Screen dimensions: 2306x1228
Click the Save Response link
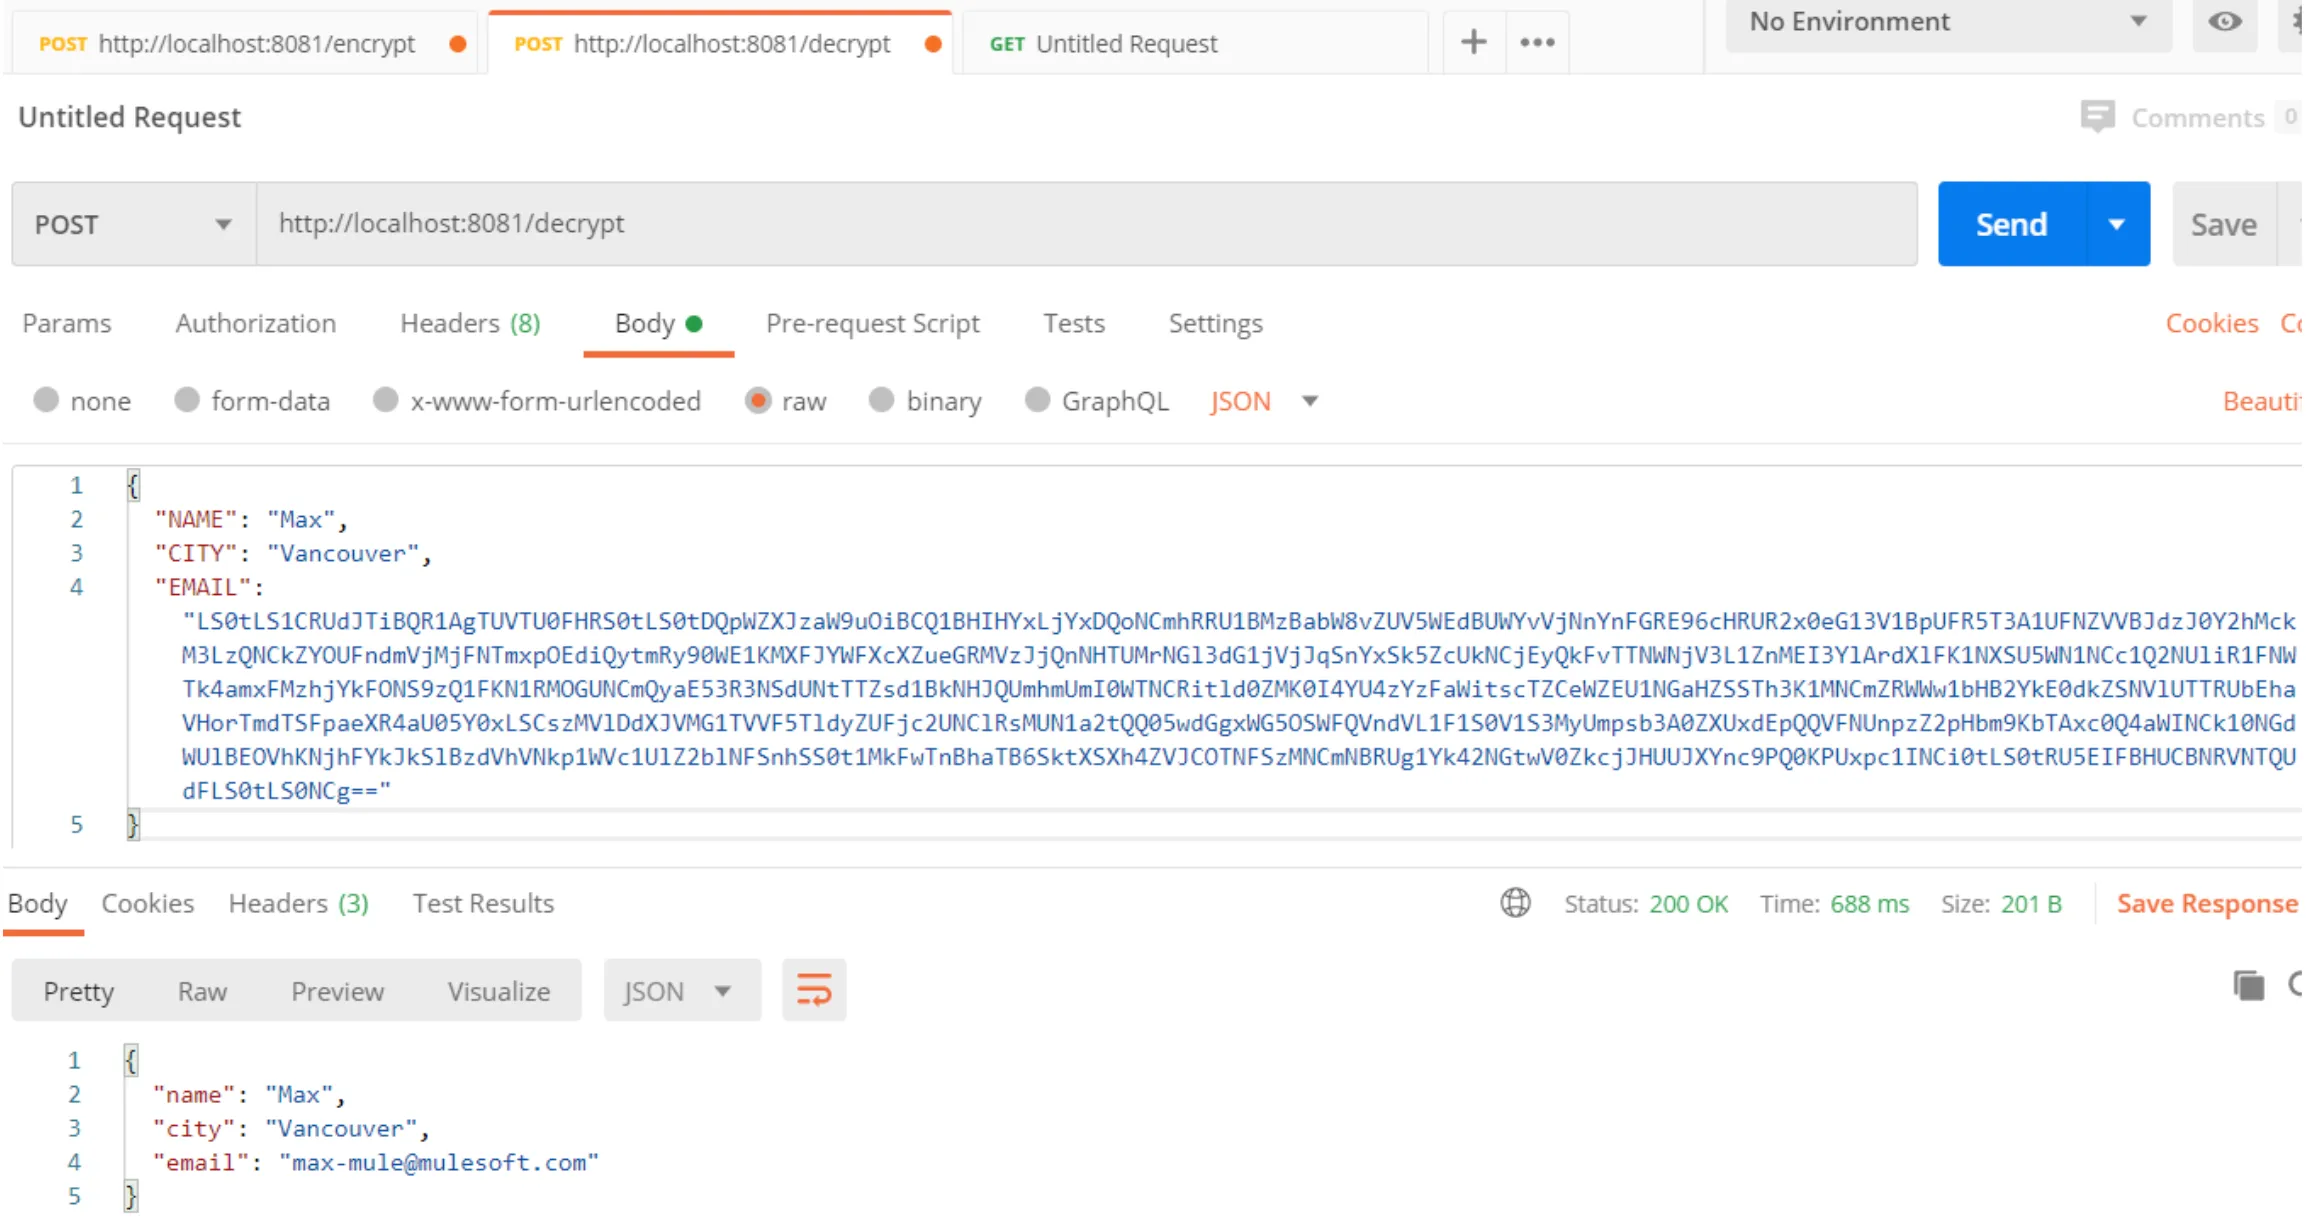[x=2207, y=903]
